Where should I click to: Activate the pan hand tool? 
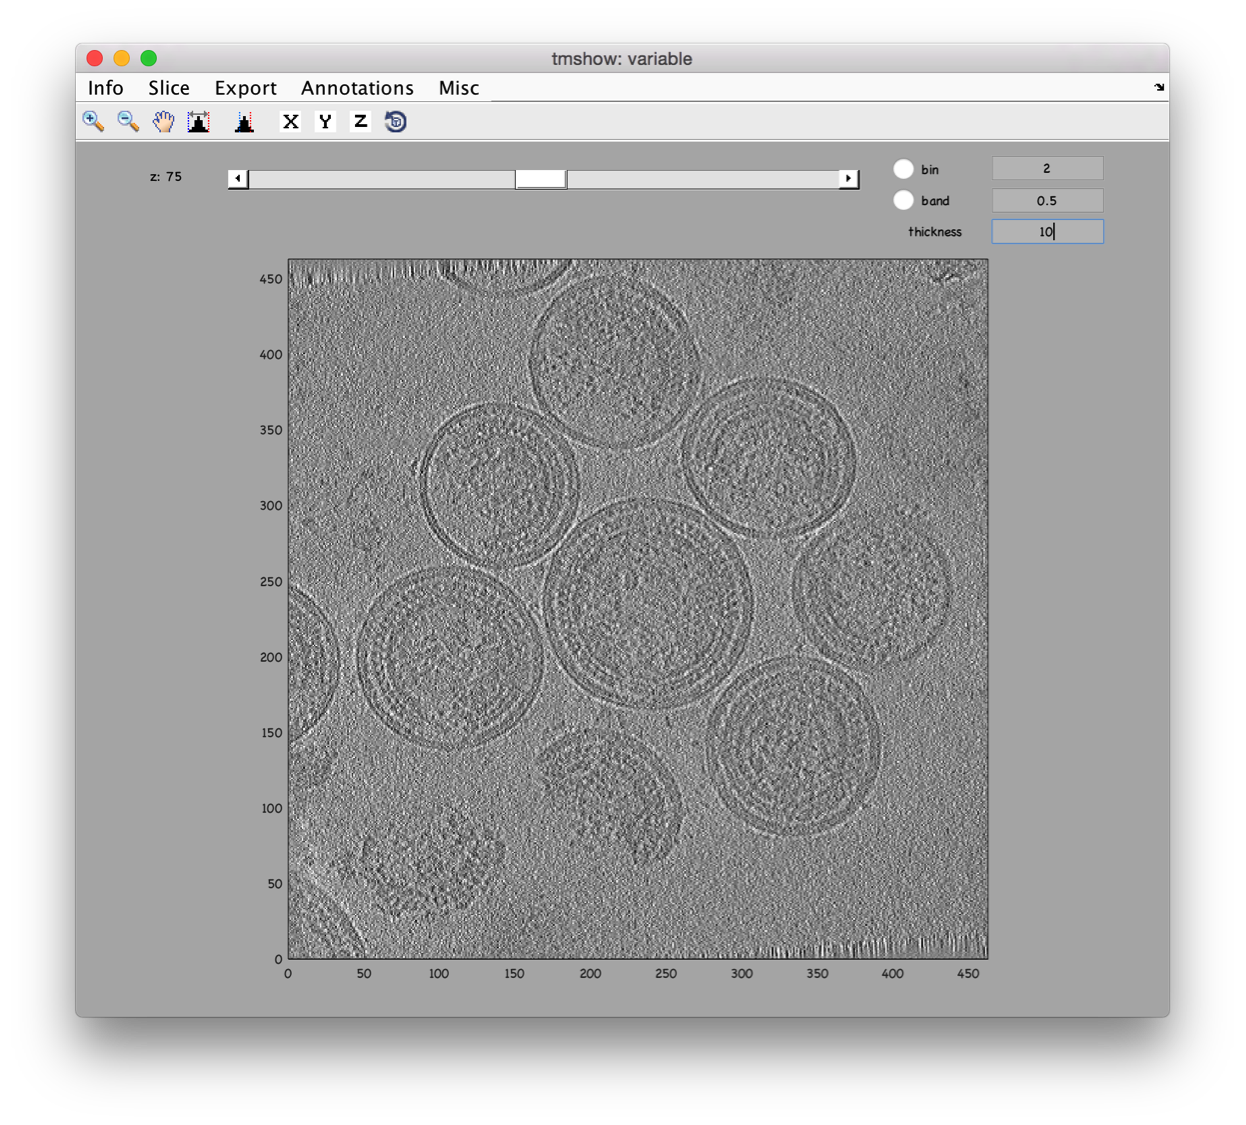click(x=163, y=121)
